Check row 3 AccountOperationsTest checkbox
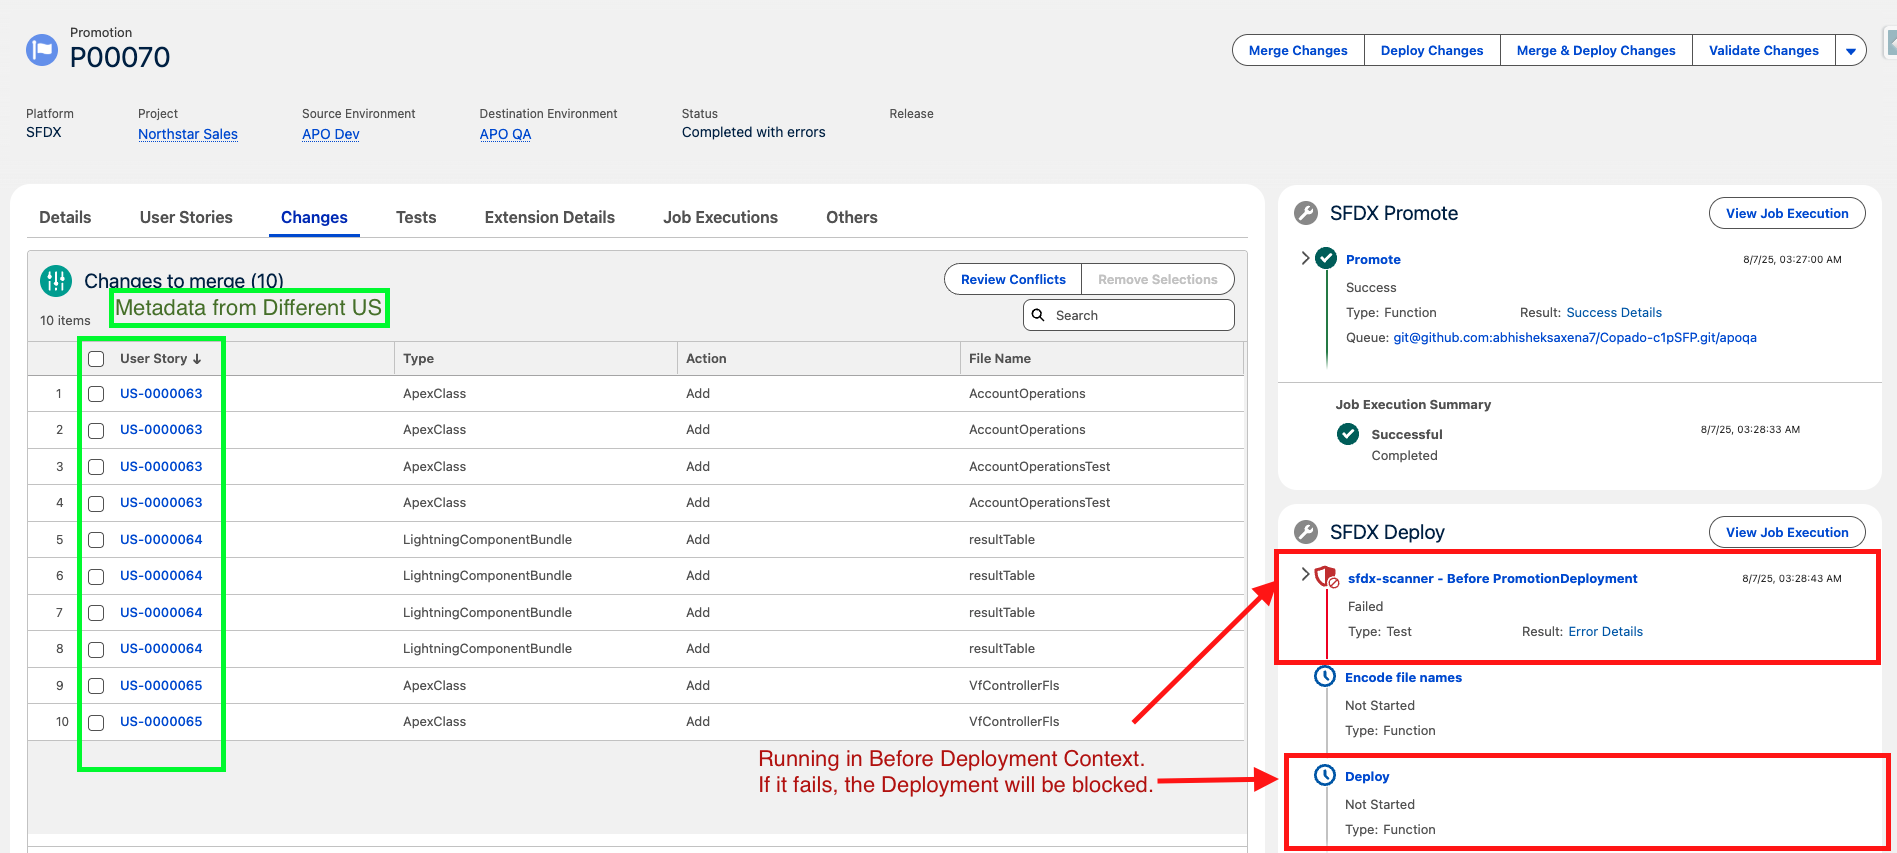The height and width of the screenshot is (853, 1897). point(96,467)
